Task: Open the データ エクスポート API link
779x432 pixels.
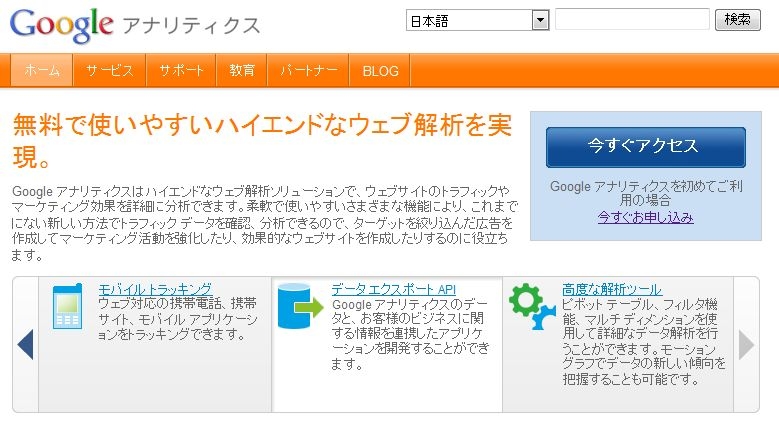Action: pyautogui.click(x=393, y=289)
